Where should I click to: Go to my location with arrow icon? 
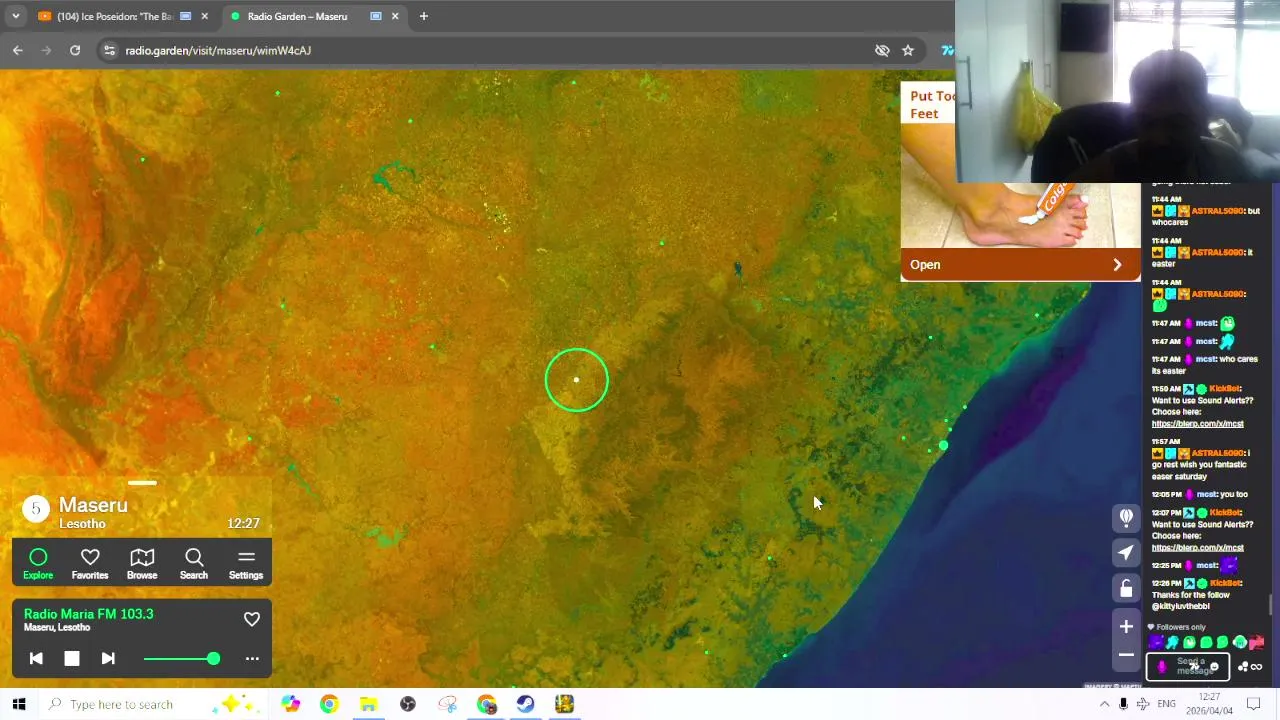point(1126,553)
